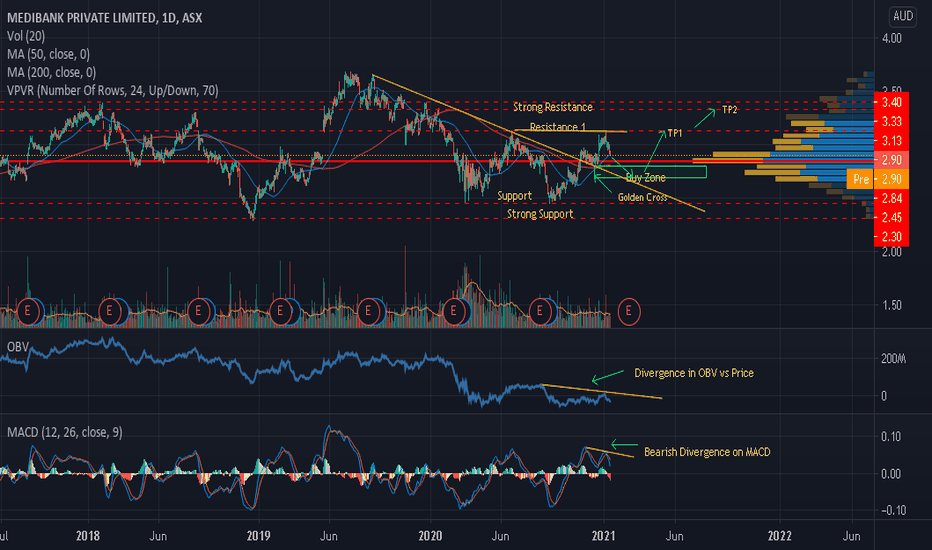Select the Golden Cross annotation
The height and width of the screenshot is (550, 932).
tap(643, 197)
